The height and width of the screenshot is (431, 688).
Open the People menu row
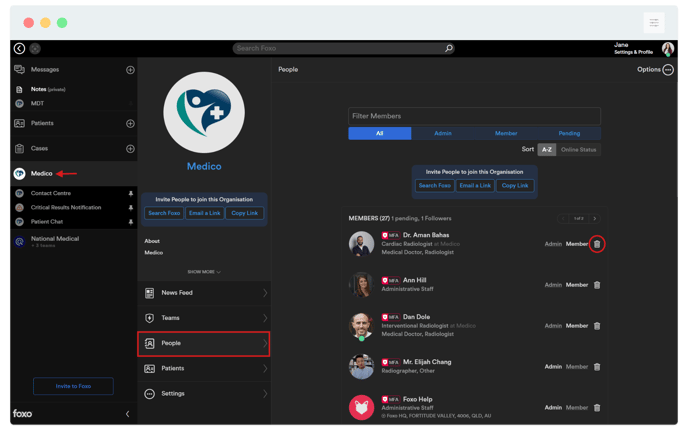204,344
